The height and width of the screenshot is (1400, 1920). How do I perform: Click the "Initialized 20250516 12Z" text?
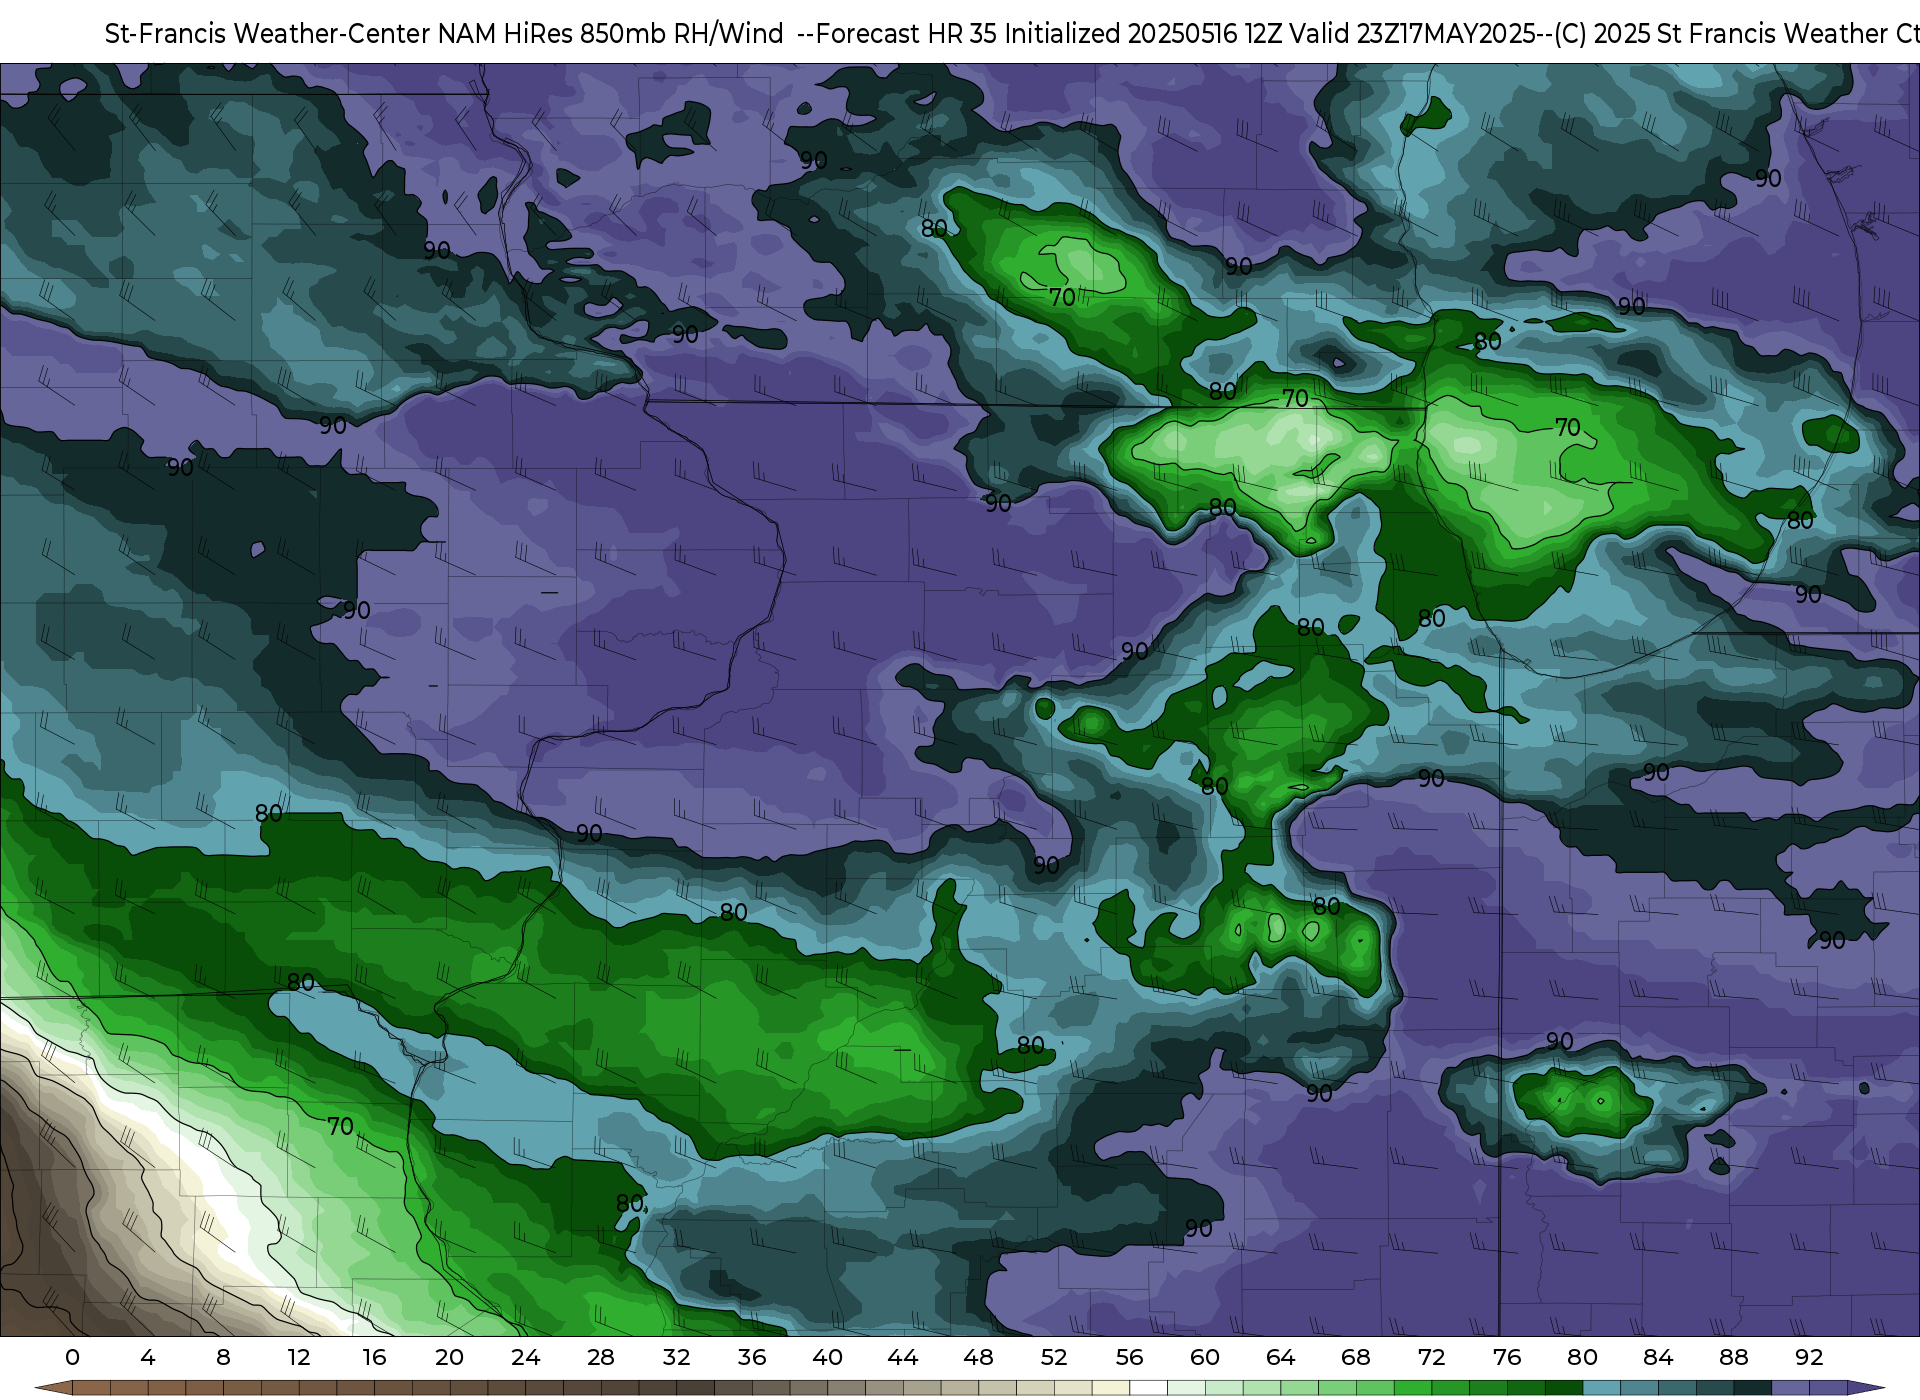click(1142, 34)
